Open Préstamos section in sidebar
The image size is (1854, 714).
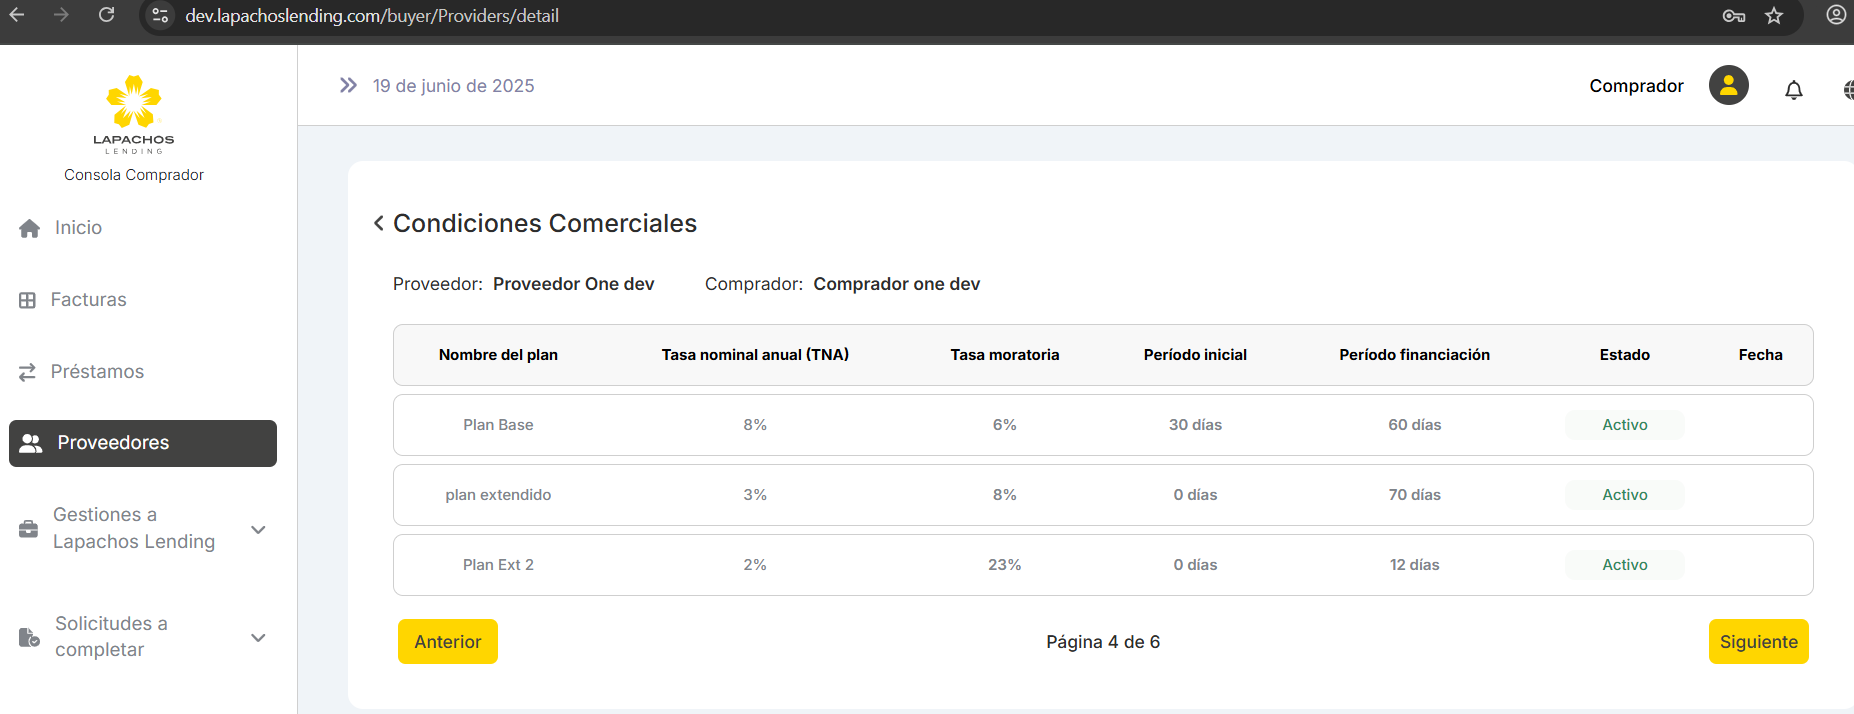pos(97,372)
